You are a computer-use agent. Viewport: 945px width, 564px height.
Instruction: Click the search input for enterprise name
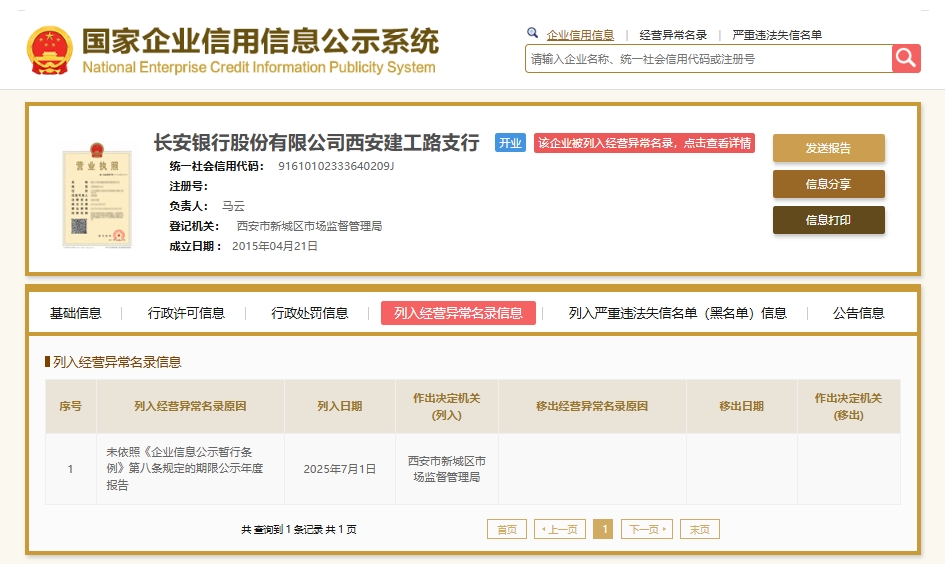pyautogui.click(x=708, y=58)
